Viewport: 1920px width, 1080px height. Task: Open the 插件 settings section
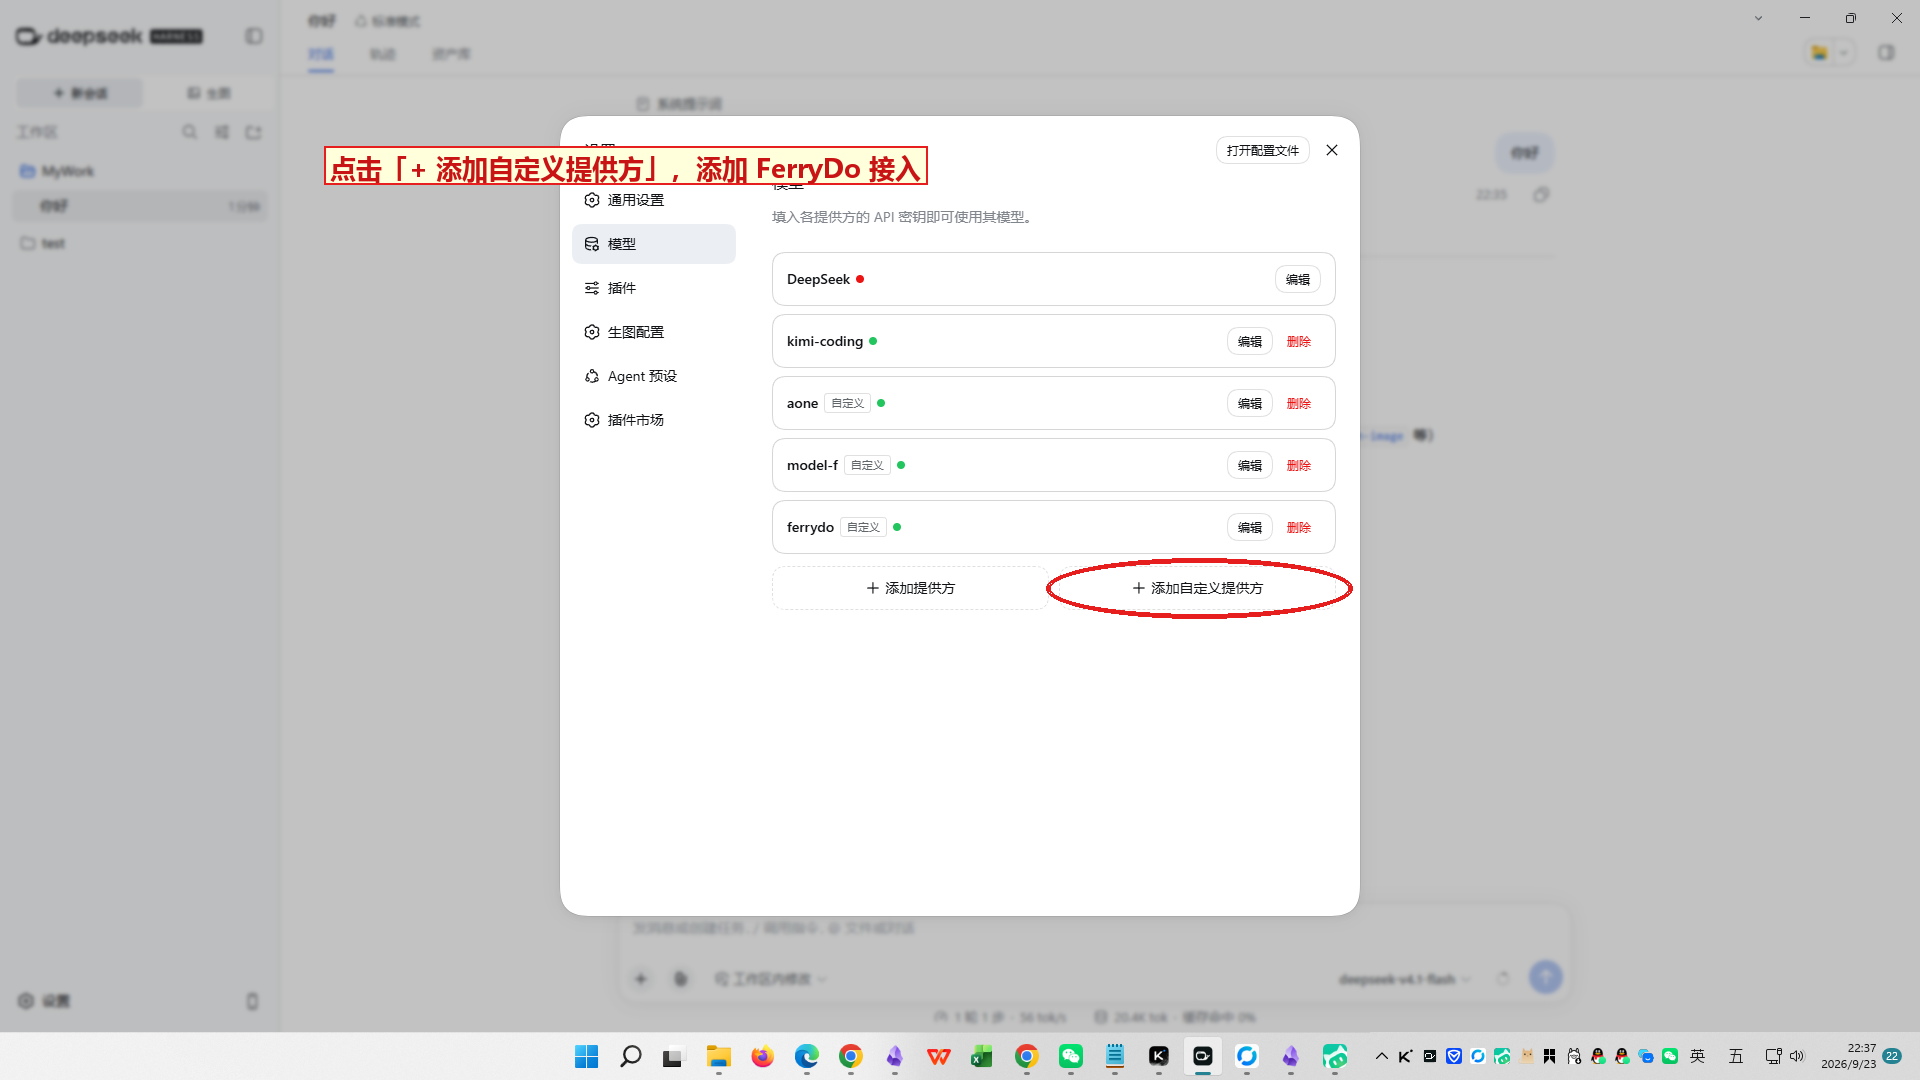pyautogui.click(x=653, y=288)
